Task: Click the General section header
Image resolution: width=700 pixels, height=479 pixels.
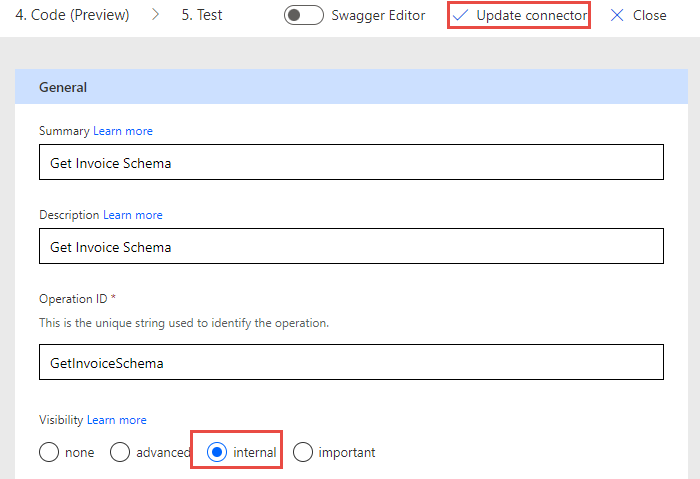Action: 351,87
